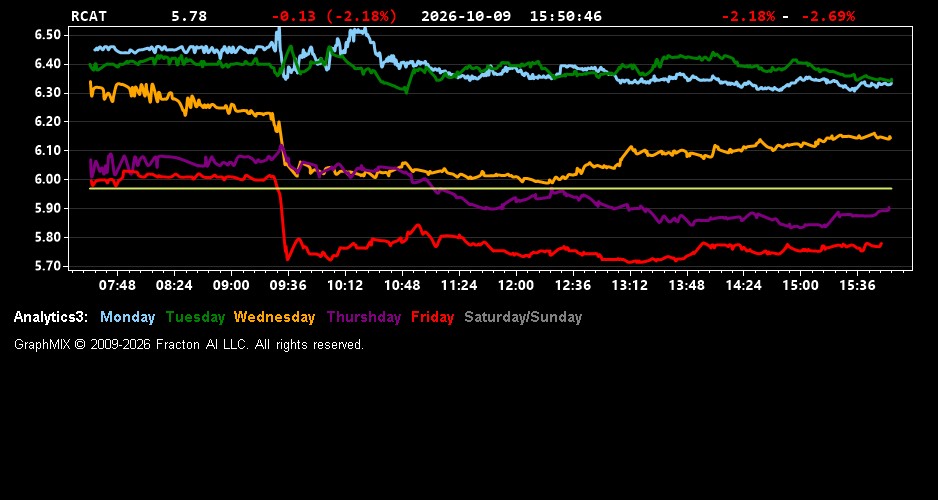Click the 13:12 time axis label
Image resolution: width=938 pixels, height=500 pixels.
tap(629, 285)
